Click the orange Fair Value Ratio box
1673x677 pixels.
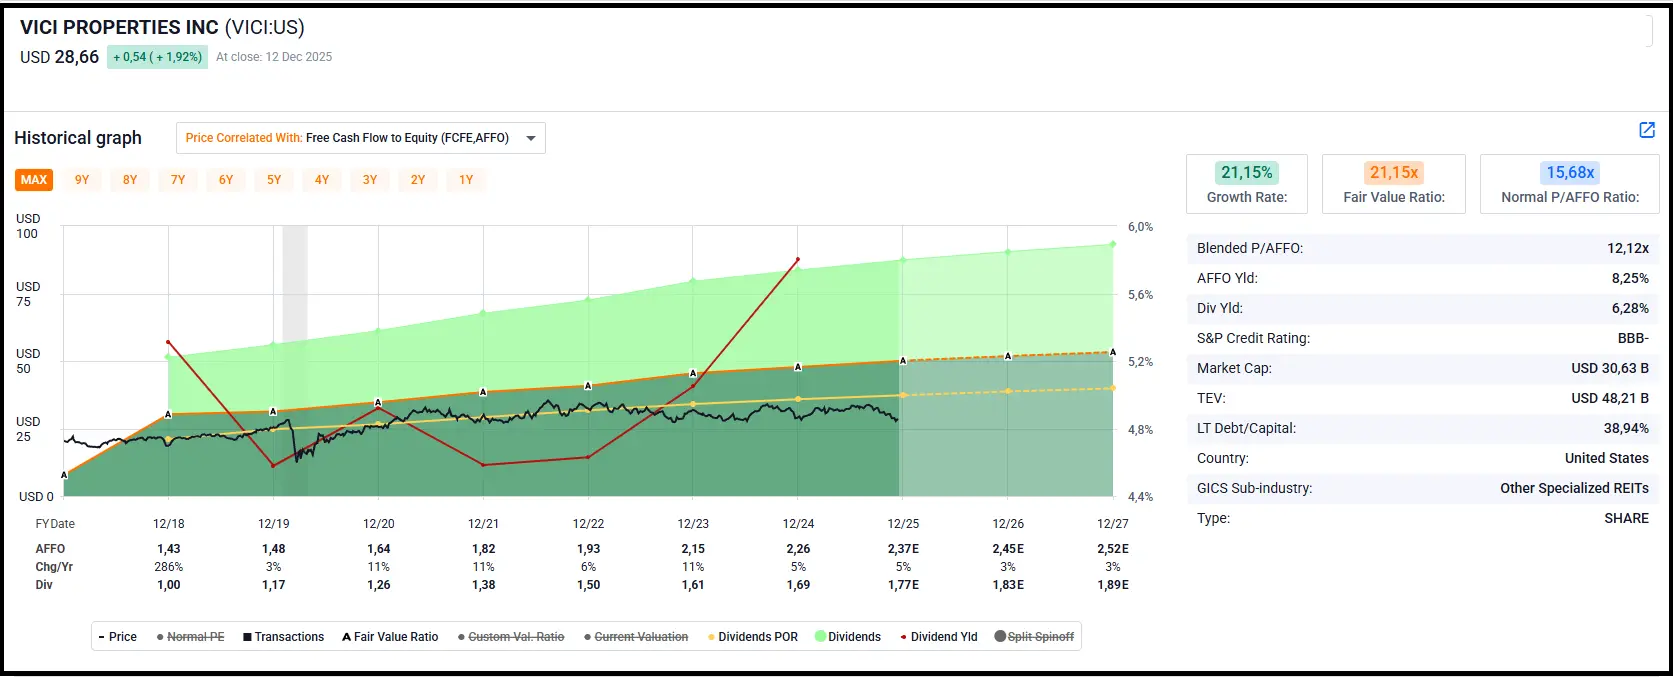[1393, 183]
